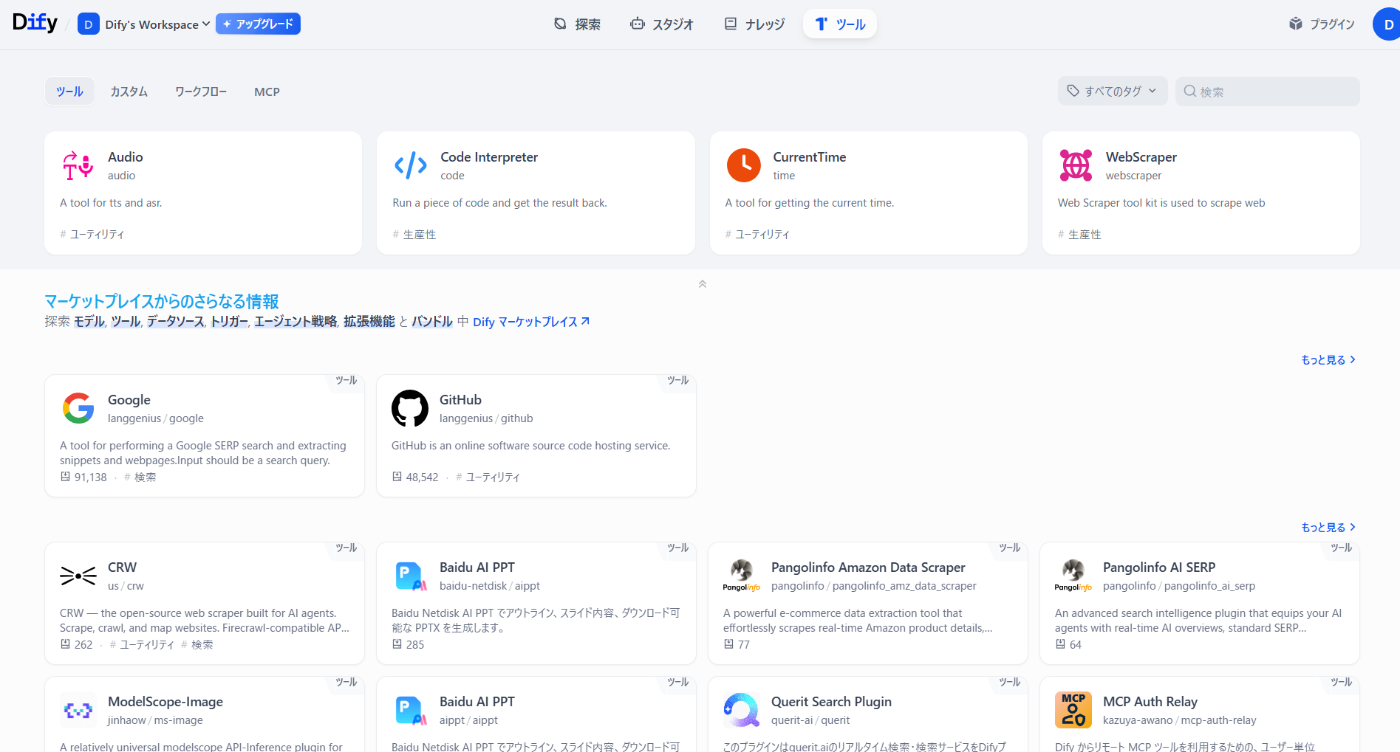The image size is (1400, 752).
Task: Switch to the MCP sub-tab
Action: [x=267, y=91]
